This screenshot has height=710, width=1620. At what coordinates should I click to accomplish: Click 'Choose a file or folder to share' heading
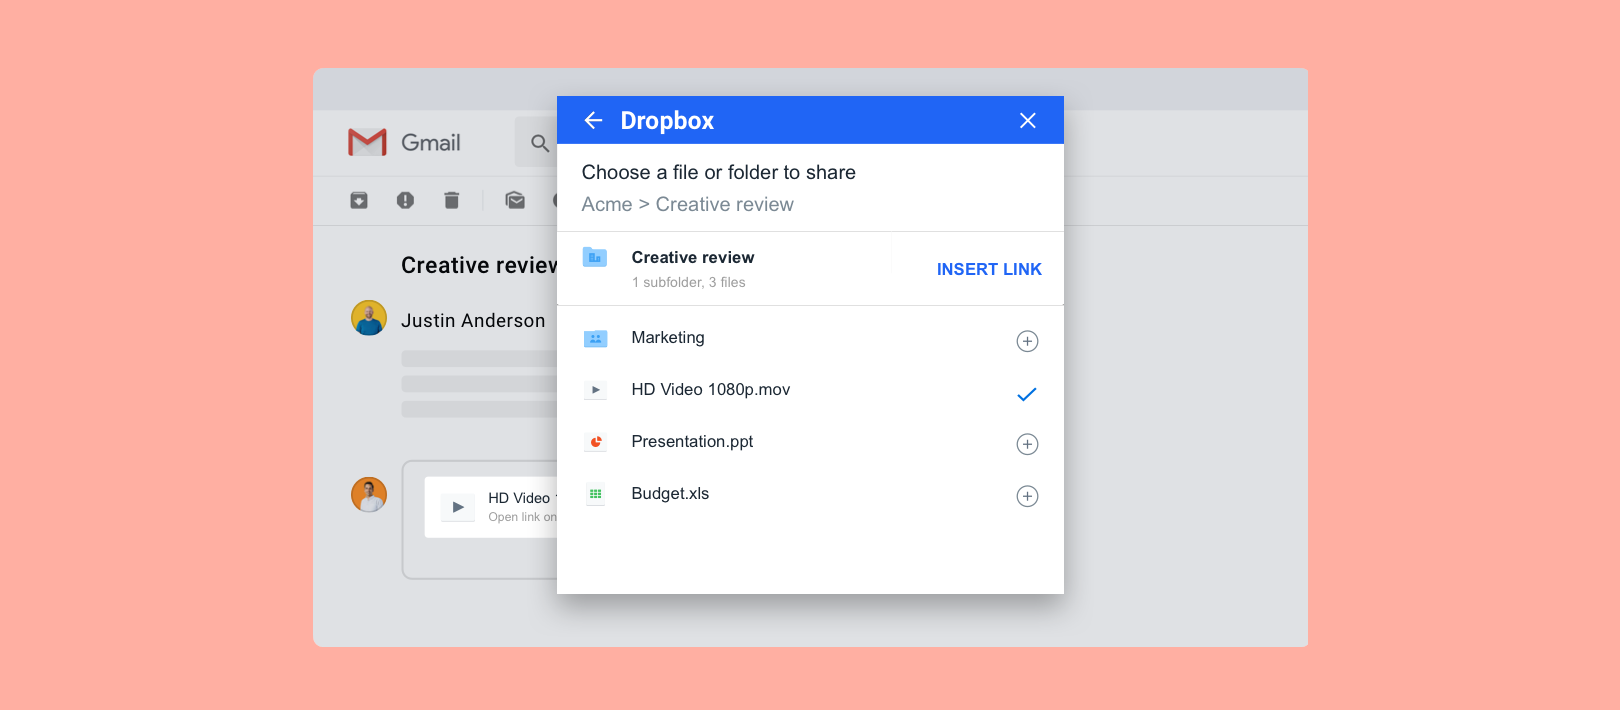(718, 172)
